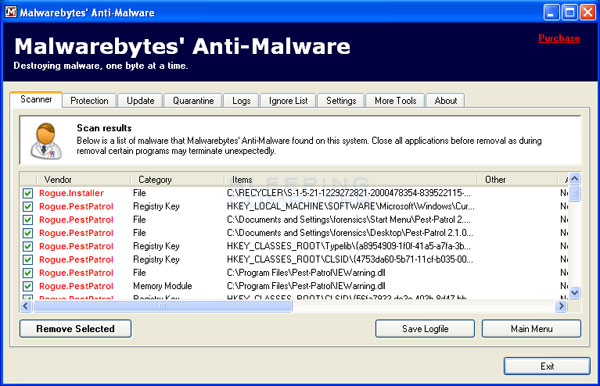Image resolution: width=600 pixels, height=386 pixels.
Task: Sort results by the Category column header
Action: [x=177, y=179]
